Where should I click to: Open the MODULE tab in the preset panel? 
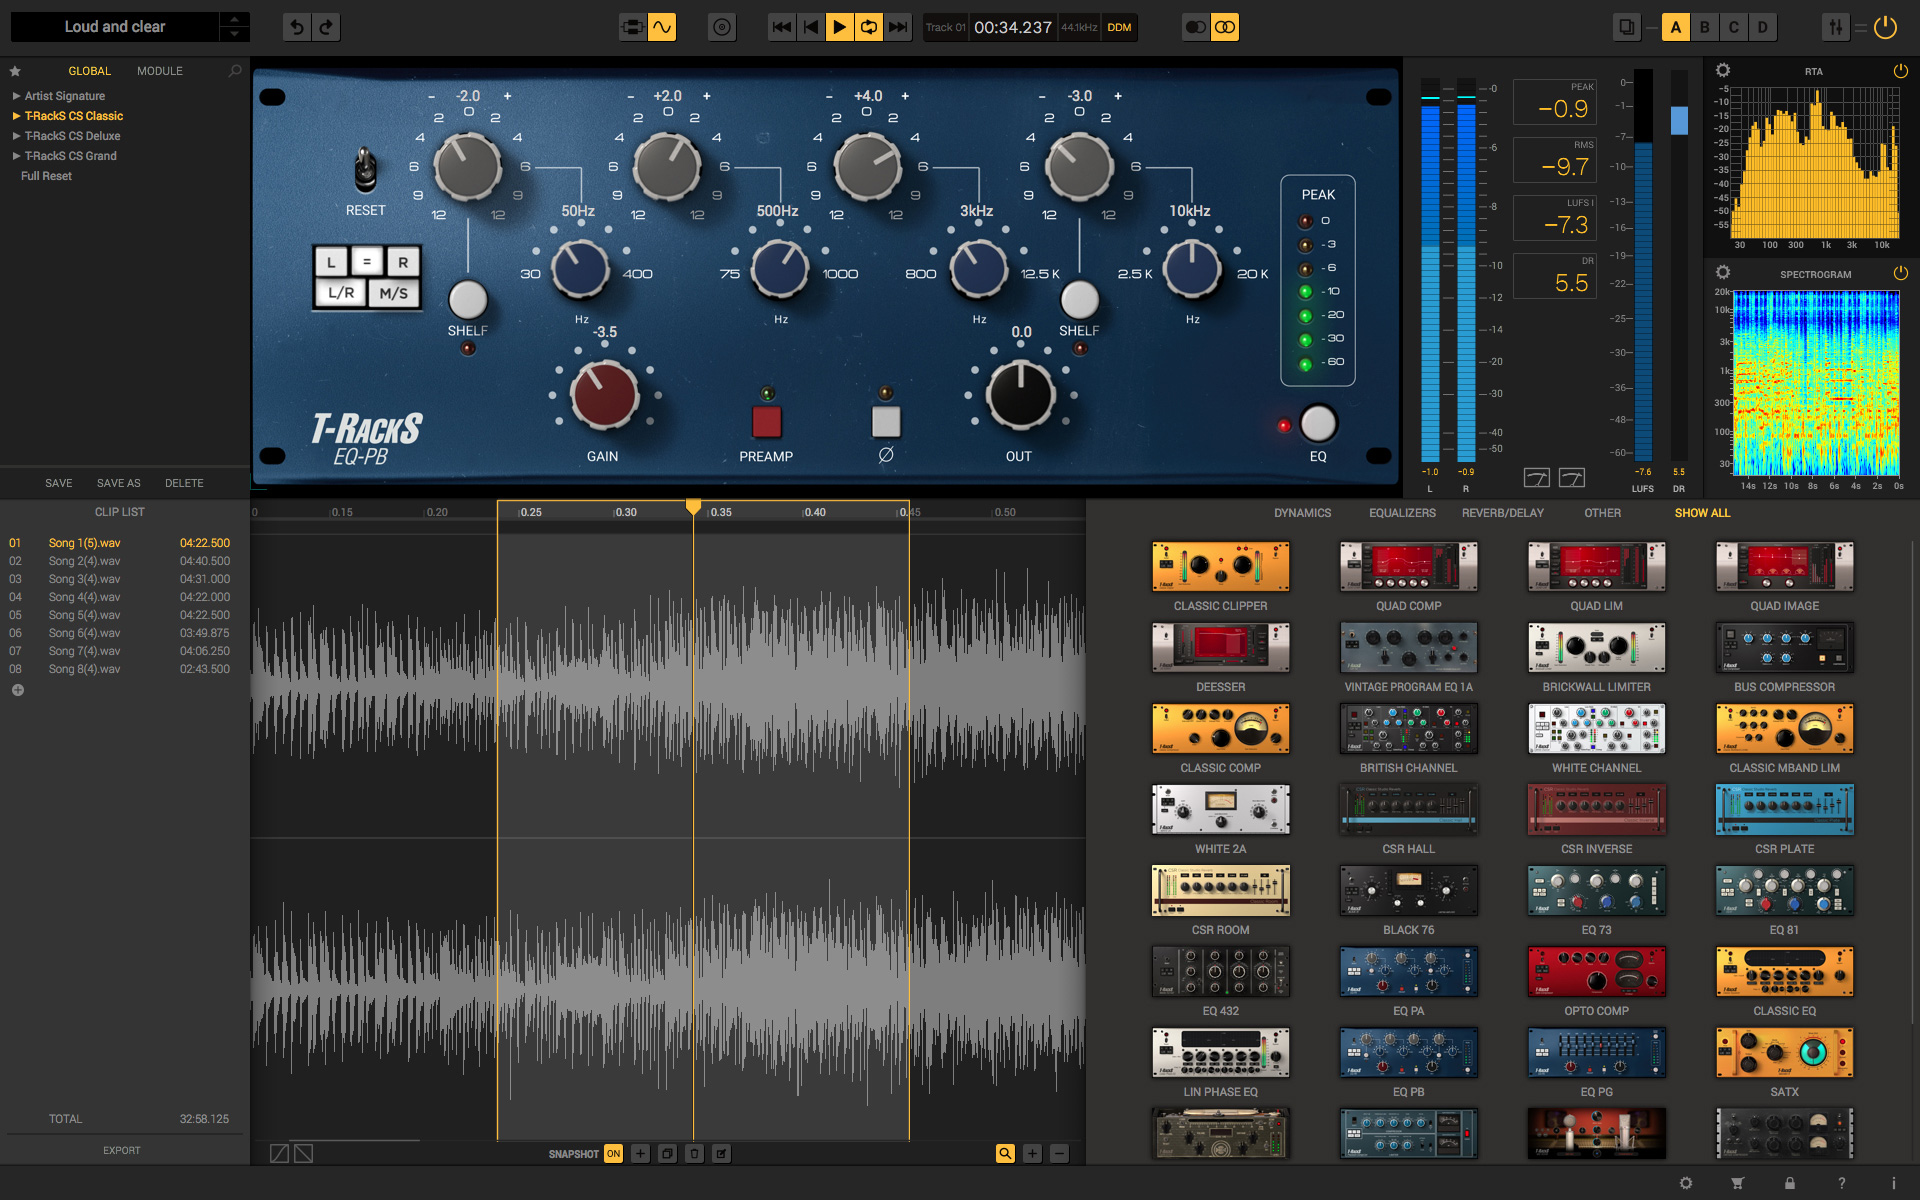pos(159,70)
